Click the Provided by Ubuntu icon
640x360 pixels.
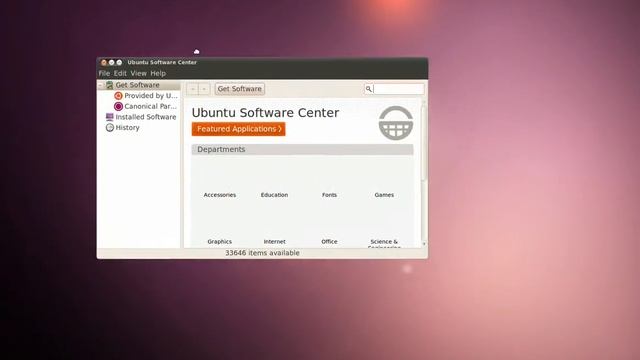click(118, 96)
